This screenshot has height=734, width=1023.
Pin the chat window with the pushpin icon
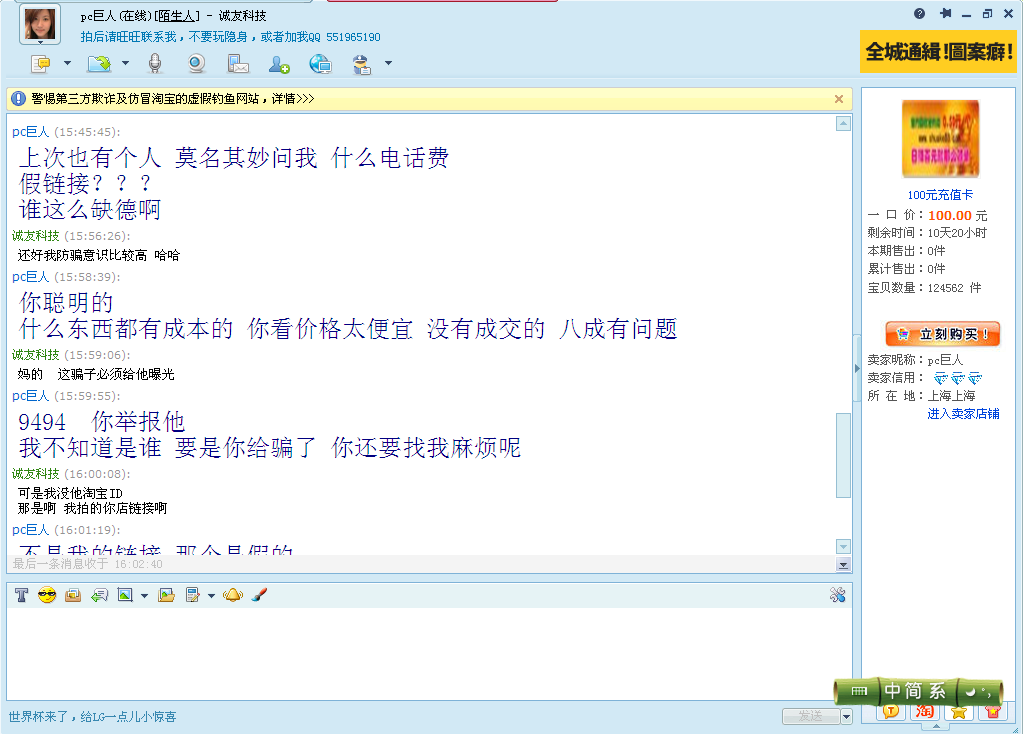pyautogui.click(x=945, y=14)
